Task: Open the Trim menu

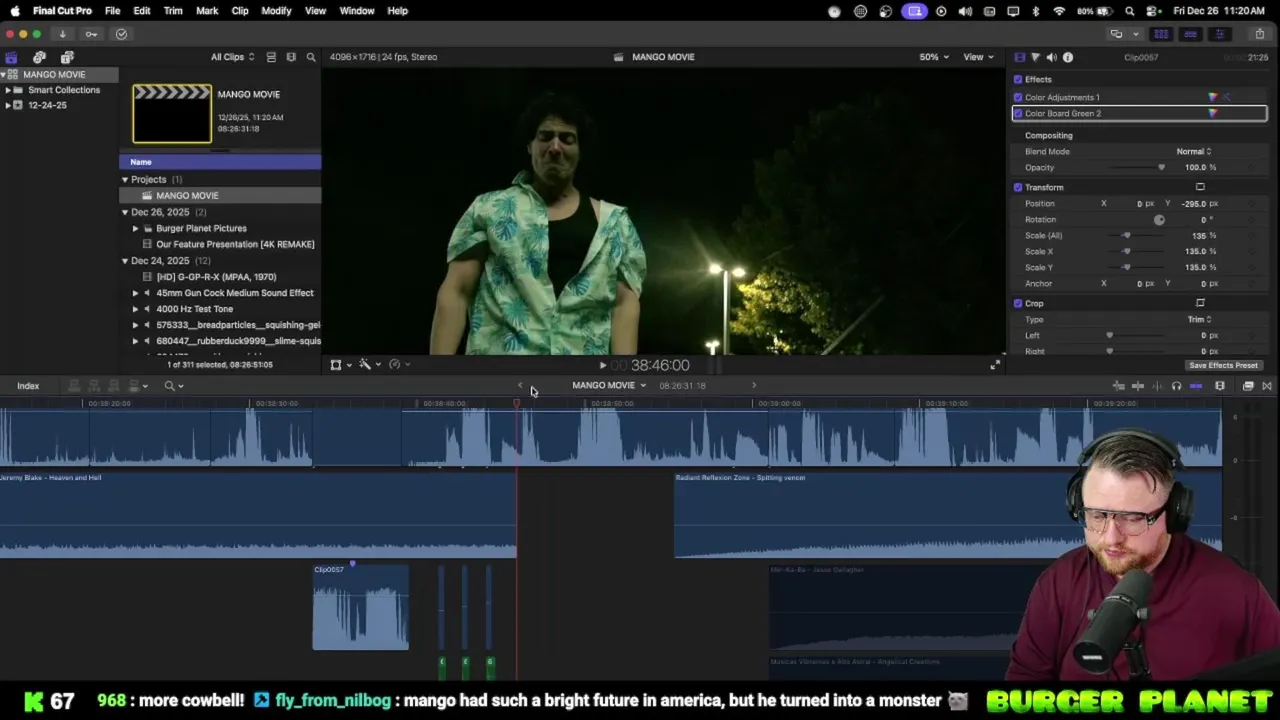Action: pos(173,11)
